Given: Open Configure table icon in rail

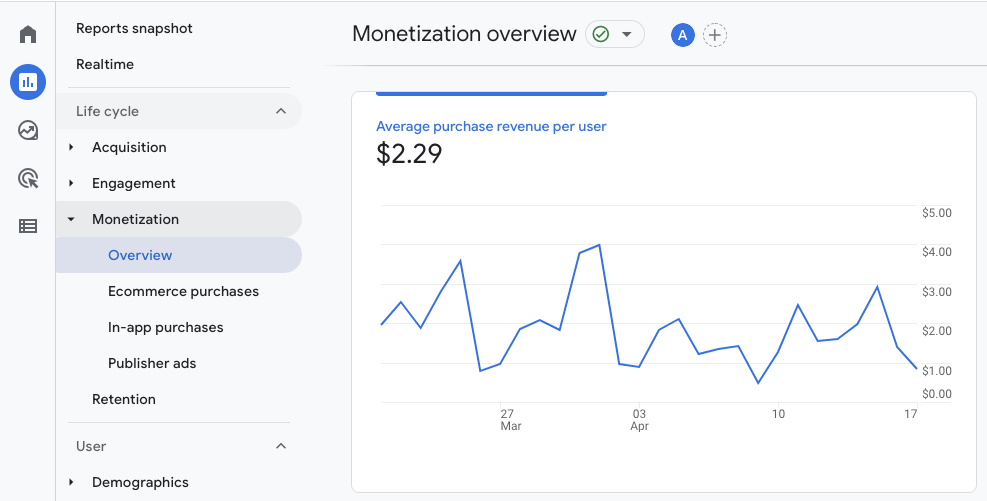Looking at the screenshot, I should (x=28, y=226).
